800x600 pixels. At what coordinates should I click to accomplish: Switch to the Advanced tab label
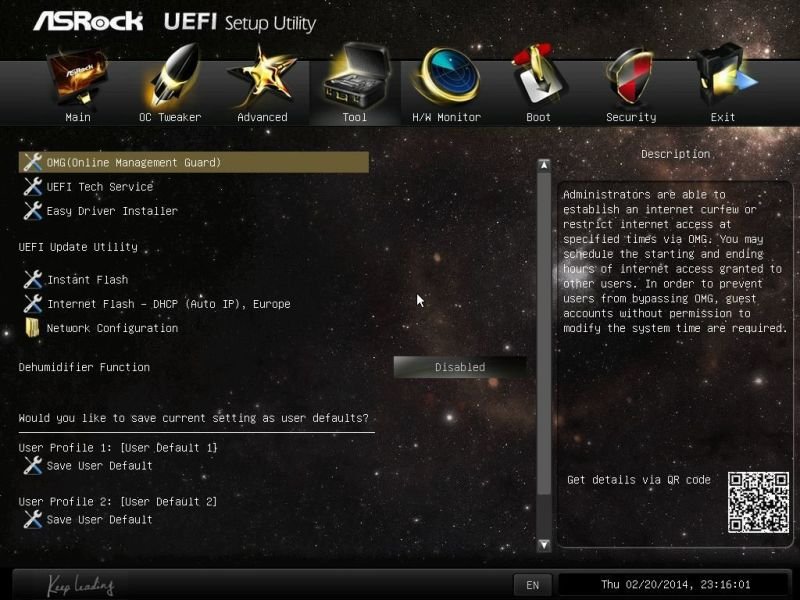click(x=262, y=117)
